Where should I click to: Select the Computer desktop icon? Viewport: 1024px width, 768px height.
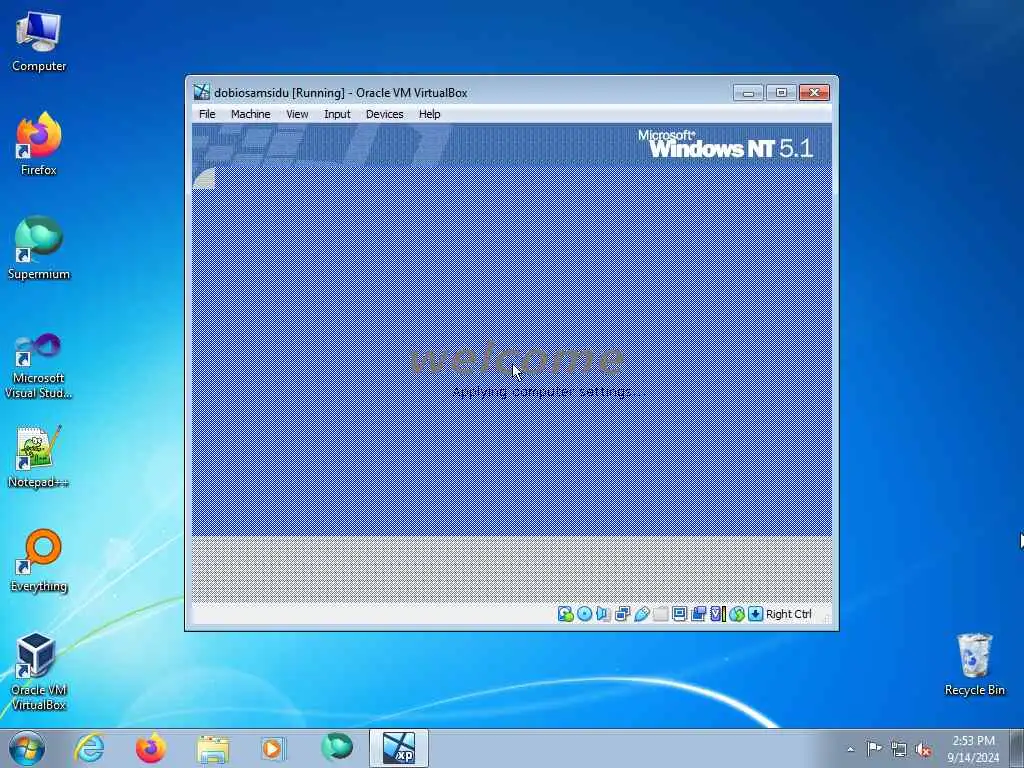39,42
